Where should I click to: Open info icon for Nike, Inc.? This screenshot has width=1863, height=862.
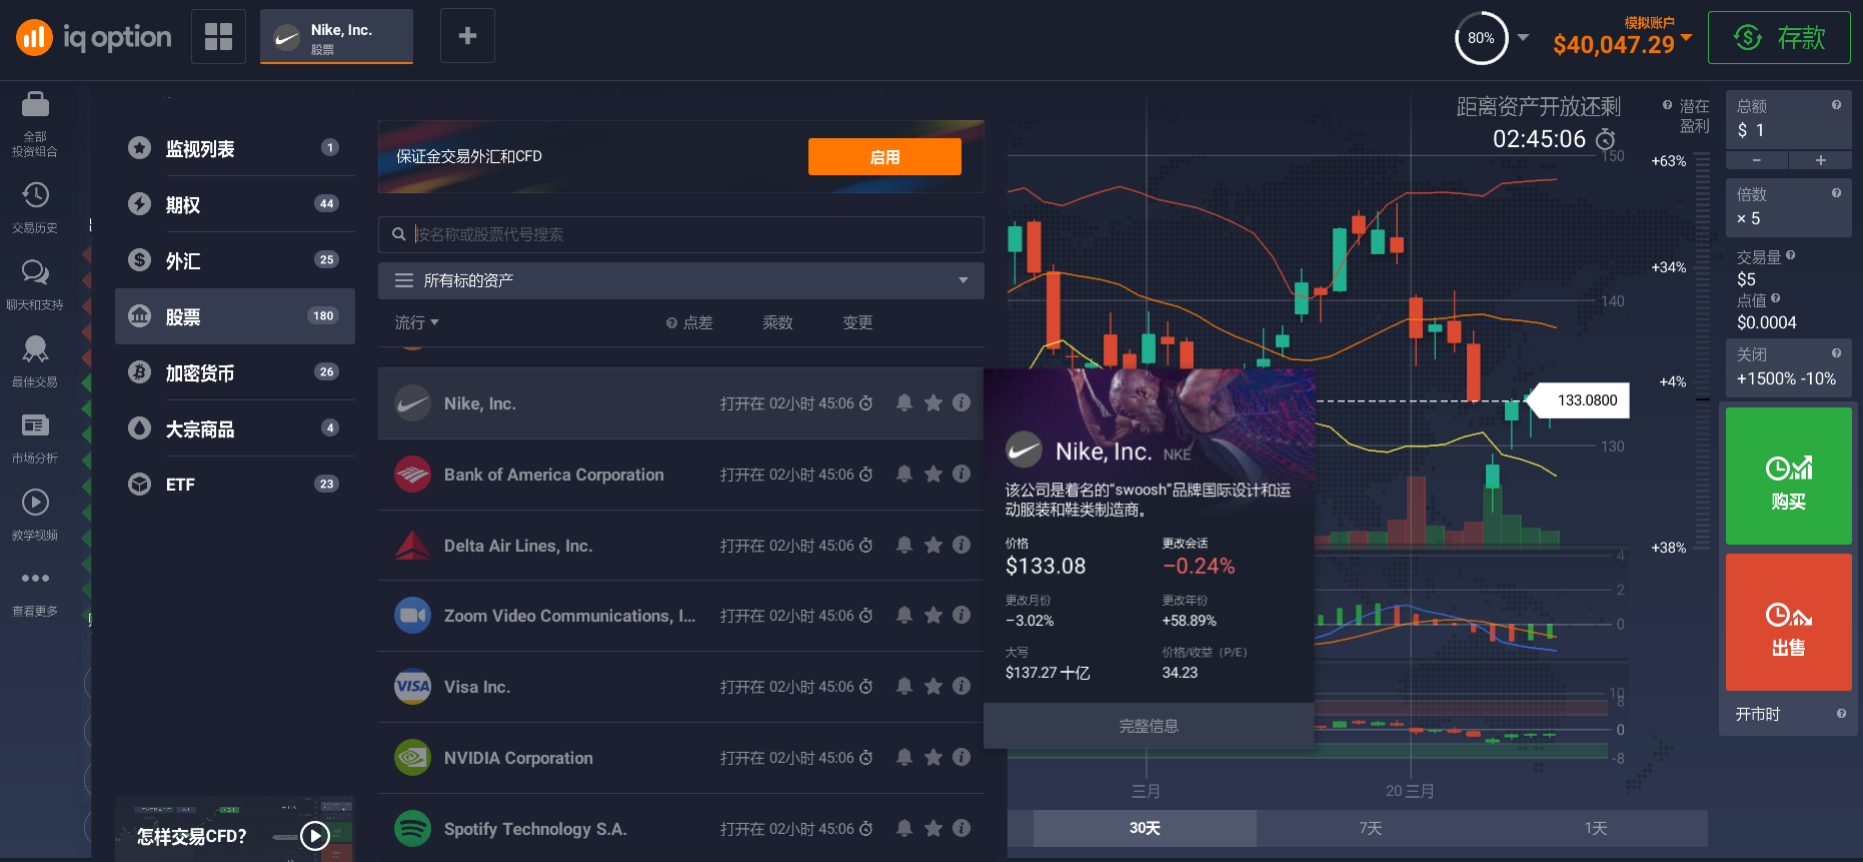[962, 403]
